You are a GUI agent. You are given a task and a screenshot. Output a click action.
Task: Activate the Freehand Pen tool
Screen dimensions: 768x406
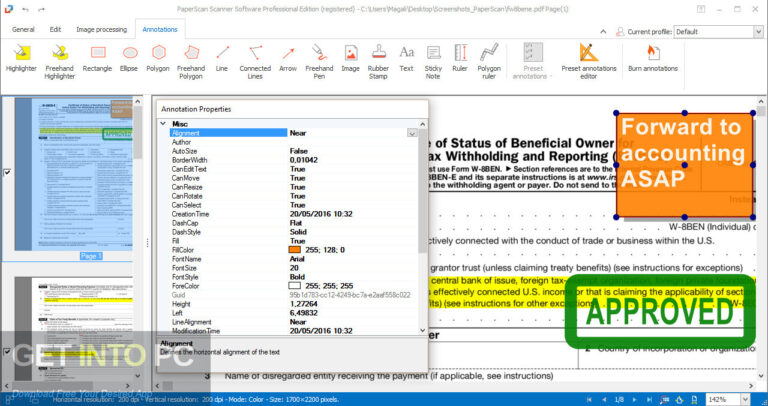coord(319,62)
